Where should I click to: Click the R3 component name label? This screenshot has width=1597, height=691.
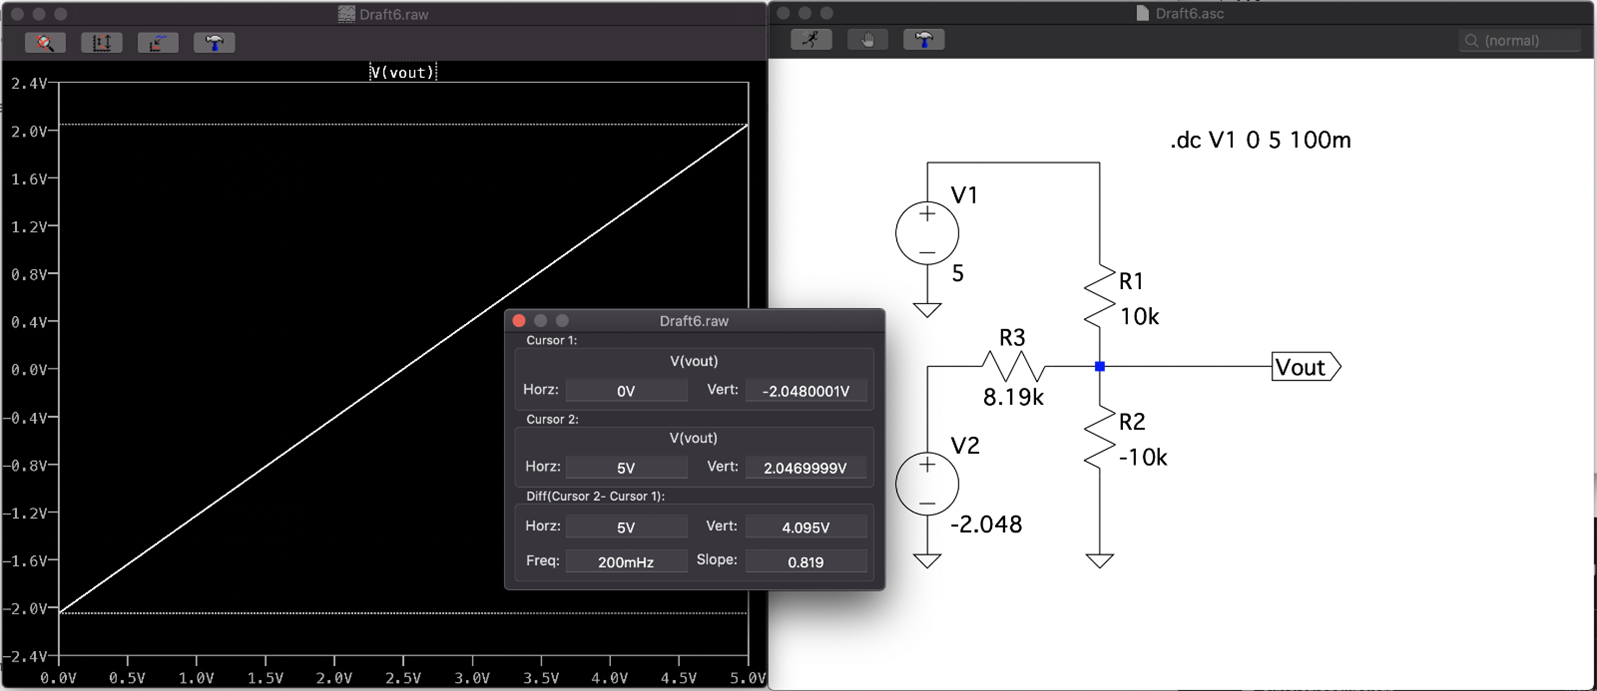point(1012,337)
